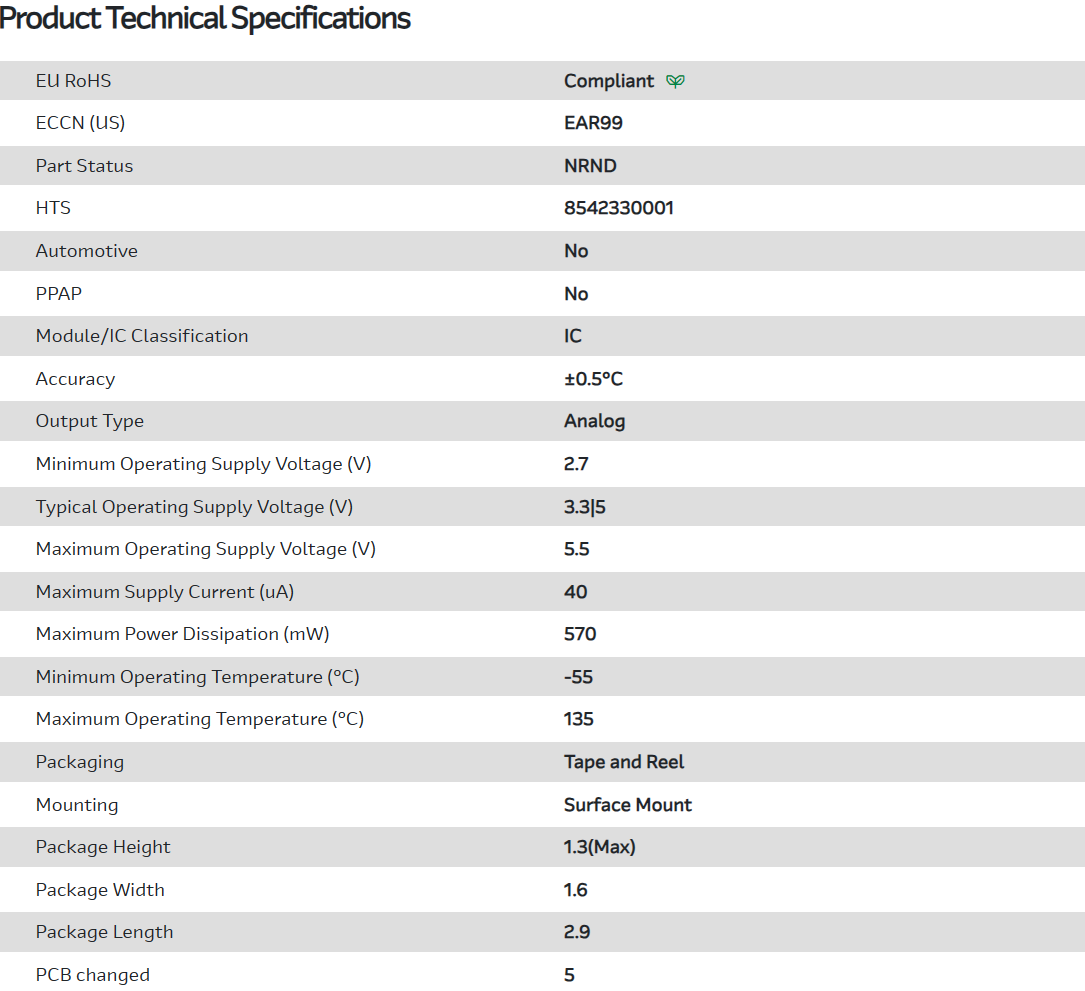Click the PCB changed row label

coord(92,975)
